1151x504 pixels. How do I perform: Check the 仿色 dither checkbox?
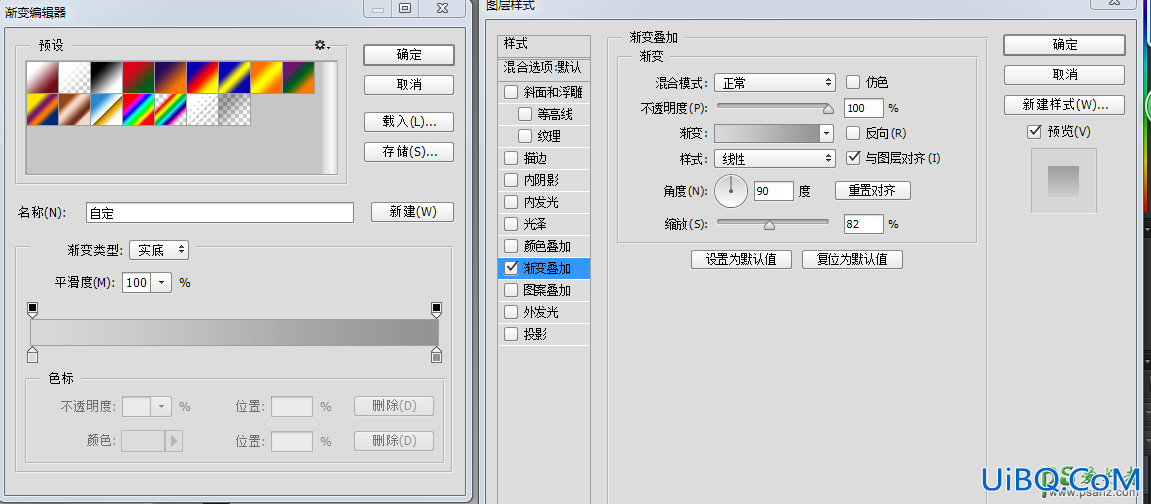click(x=853, y=82)
